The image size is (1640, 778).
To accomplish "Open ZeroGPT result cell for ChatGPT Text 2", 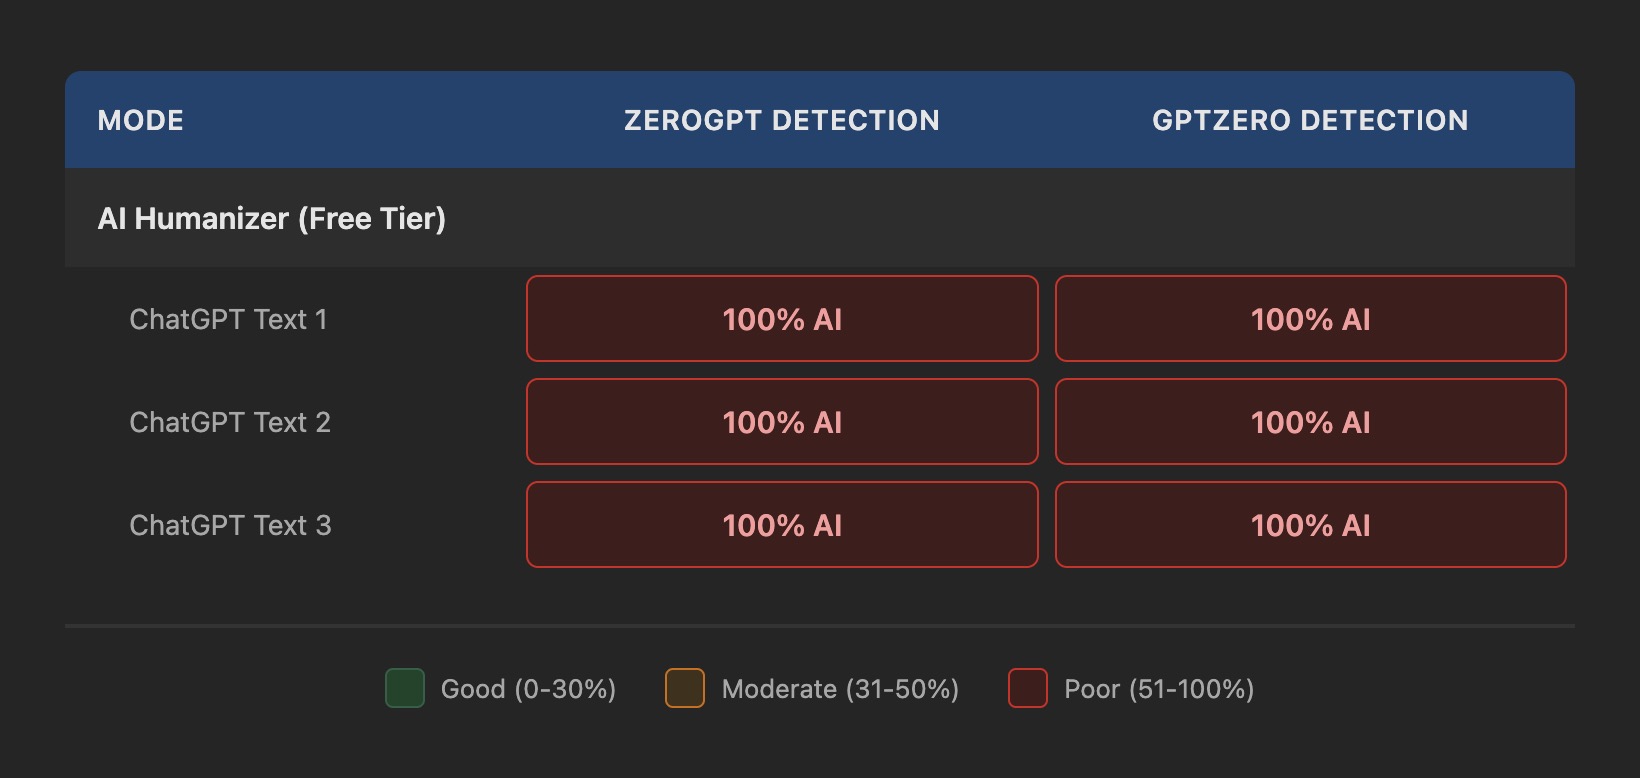I will coord(782,422).
